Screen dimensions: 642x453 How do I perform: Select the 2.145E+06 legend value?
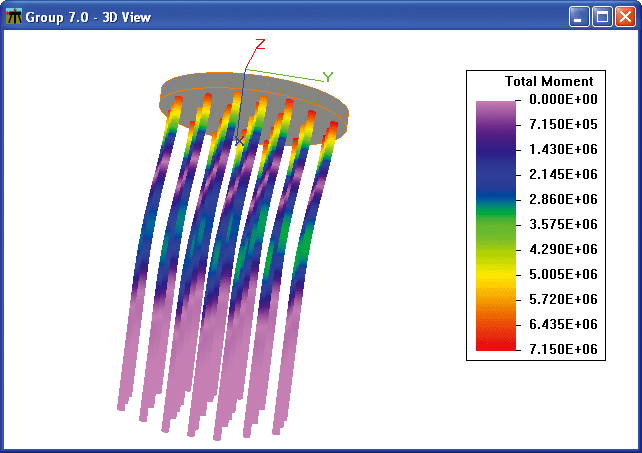(x=563, y=174)
